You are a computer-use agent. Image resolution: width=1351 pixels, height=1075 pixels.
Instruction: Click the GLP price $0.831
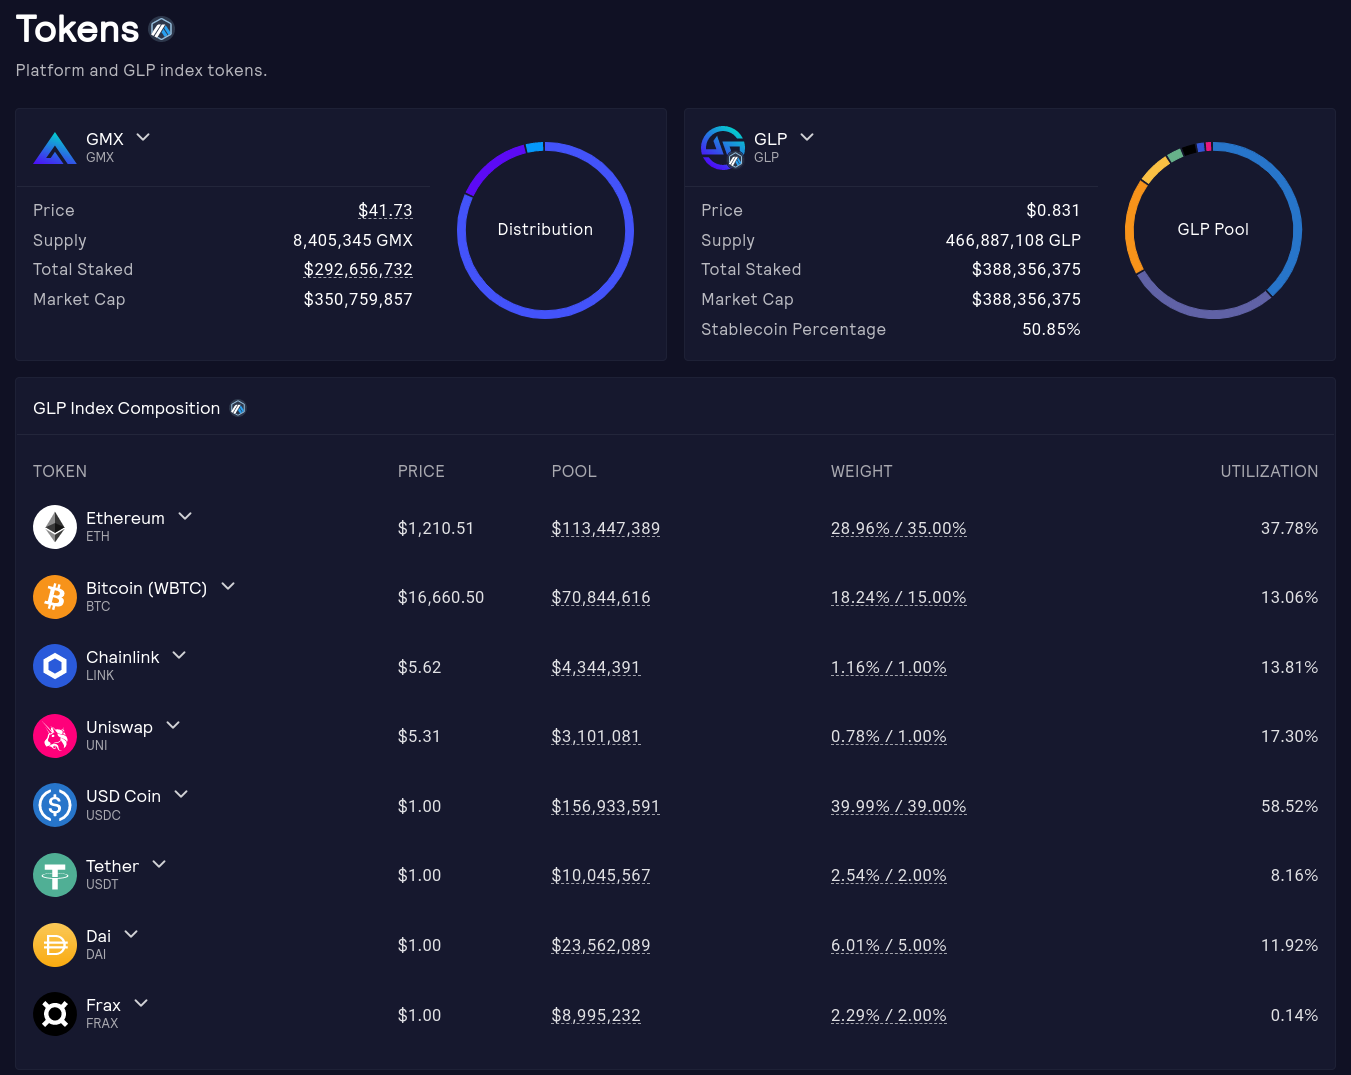point(1053,210)
